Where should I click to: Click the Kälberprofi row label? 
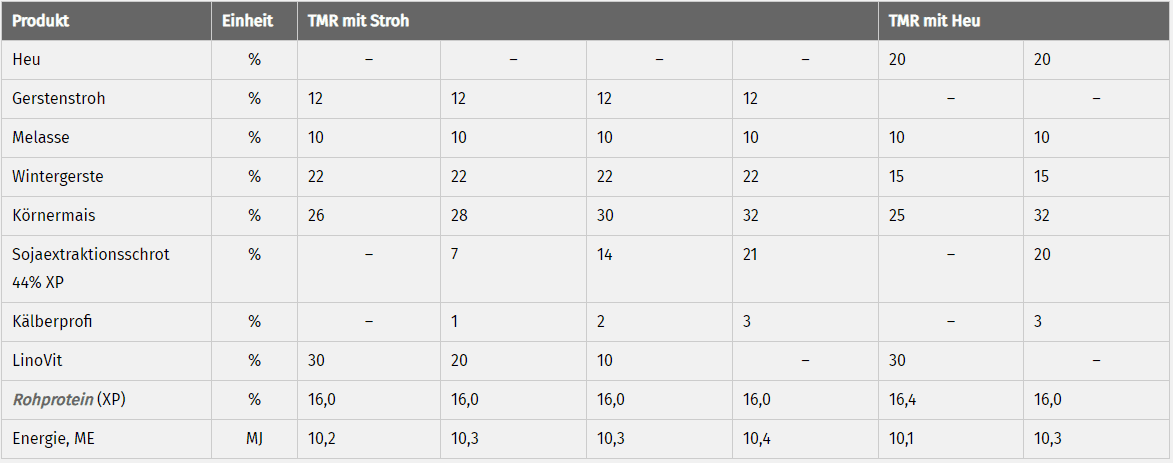[x=52, y=322]
